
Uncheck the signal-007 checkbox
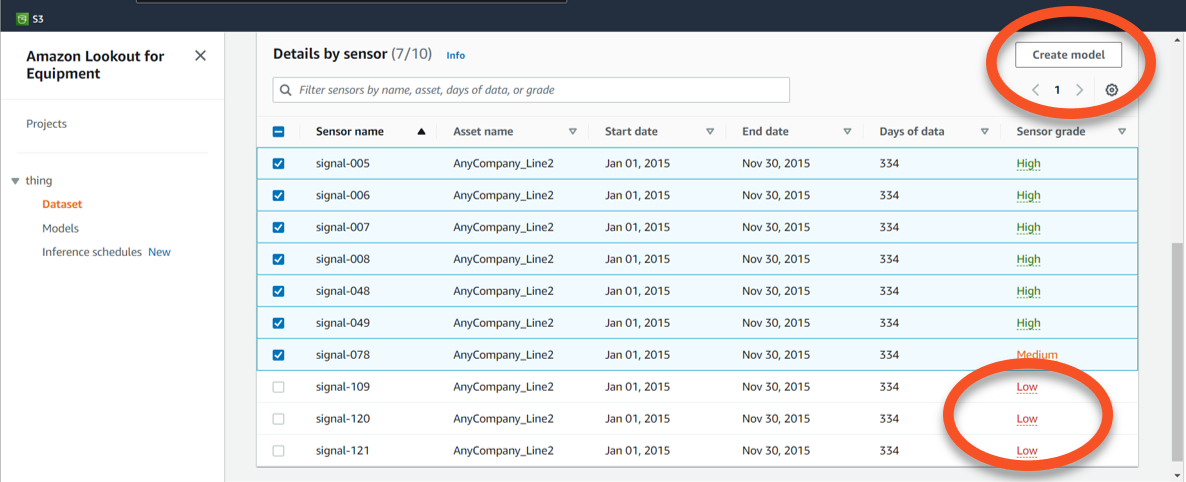tap(278, 227)
